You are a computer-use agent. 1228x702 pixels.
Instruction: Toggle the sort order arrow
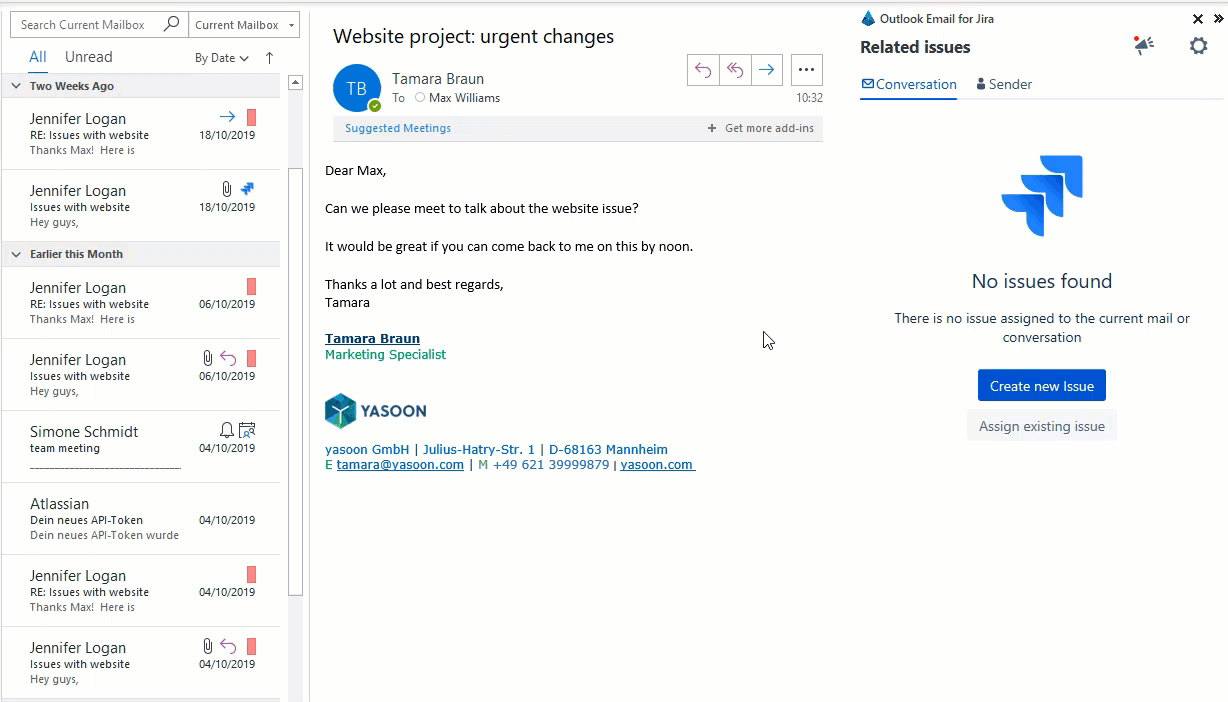[x=269, y=58]
